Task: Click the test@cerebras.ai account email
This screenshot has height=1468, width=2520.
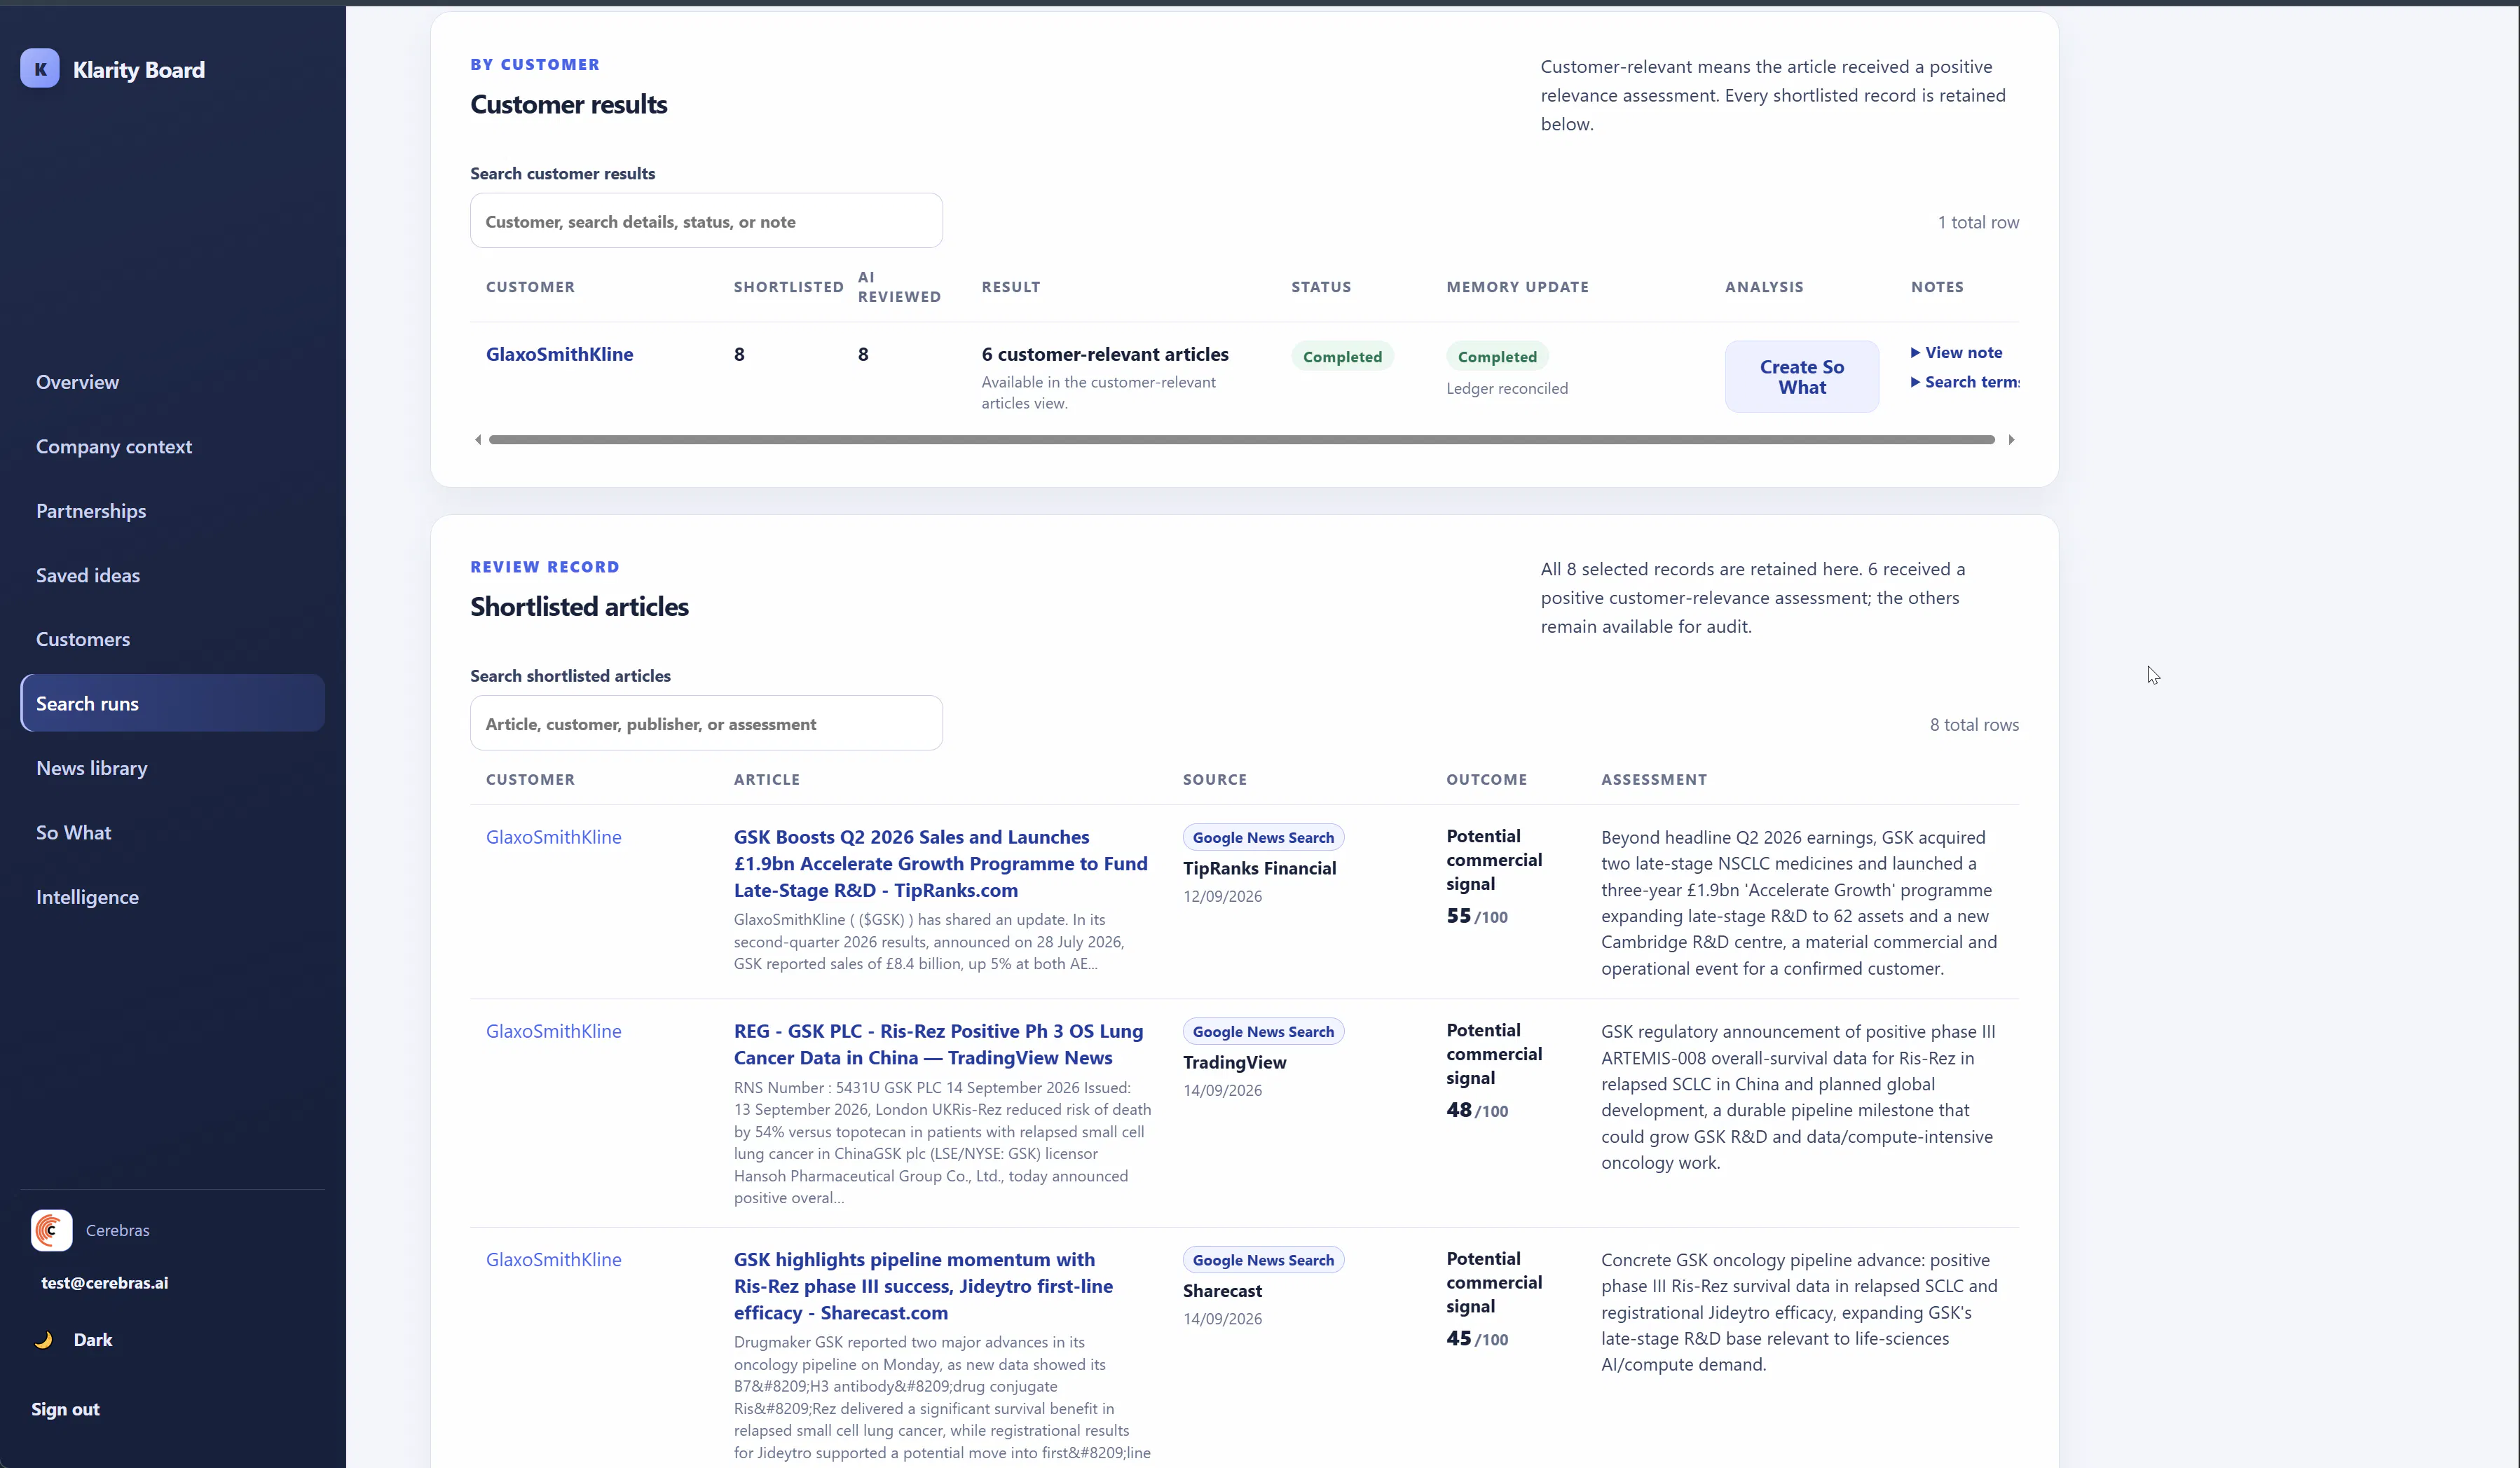Action: click(x=104, y=1282)
